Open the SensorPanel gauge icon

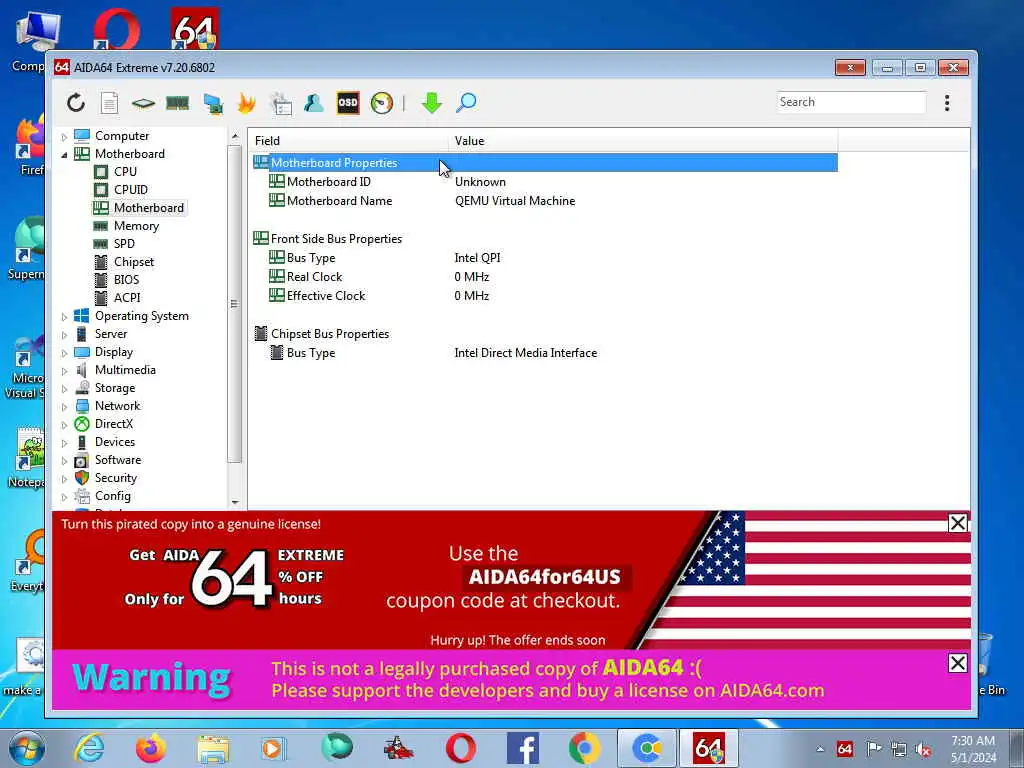(381, 103)
